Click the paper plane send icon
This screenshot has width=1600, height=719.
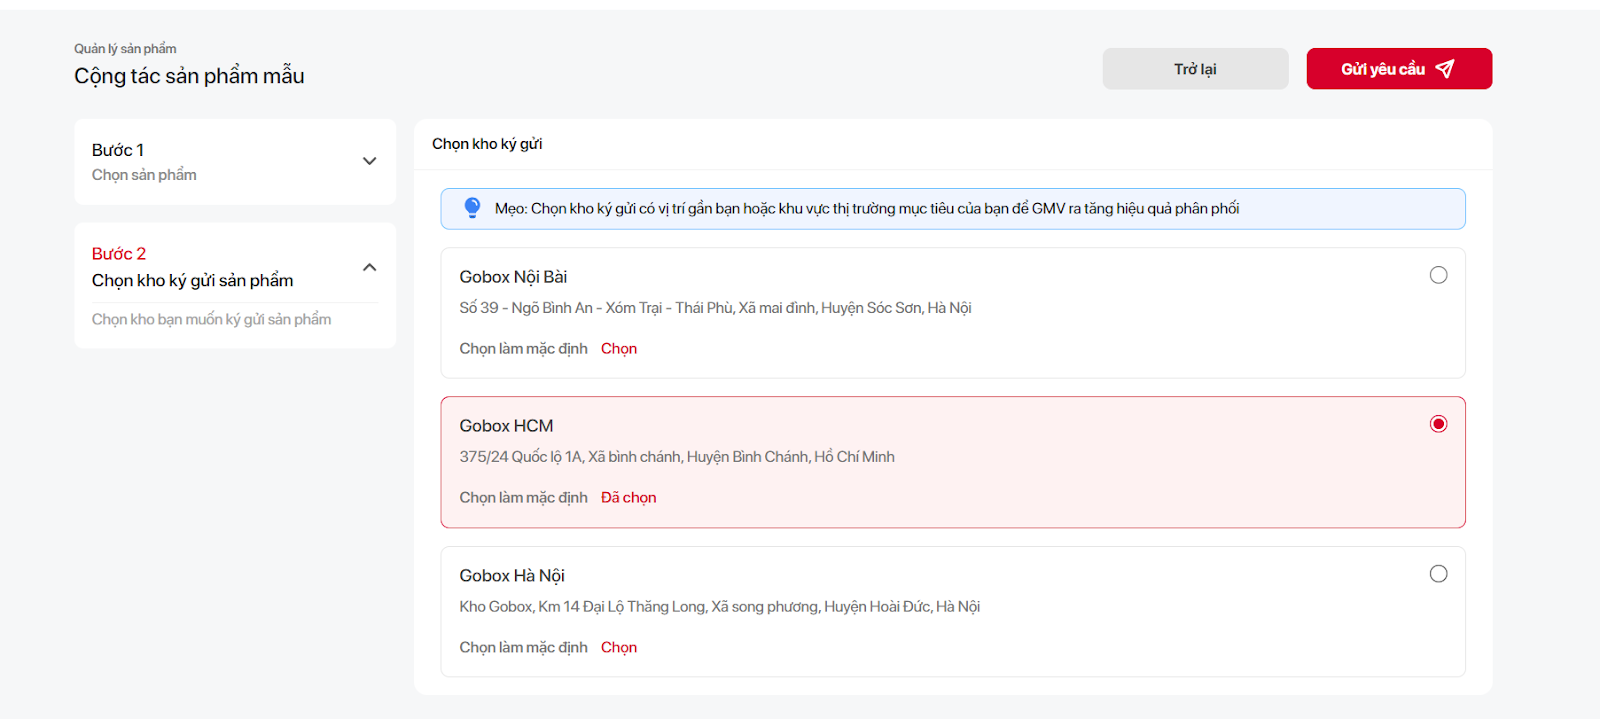click(x=1445, y=69)
